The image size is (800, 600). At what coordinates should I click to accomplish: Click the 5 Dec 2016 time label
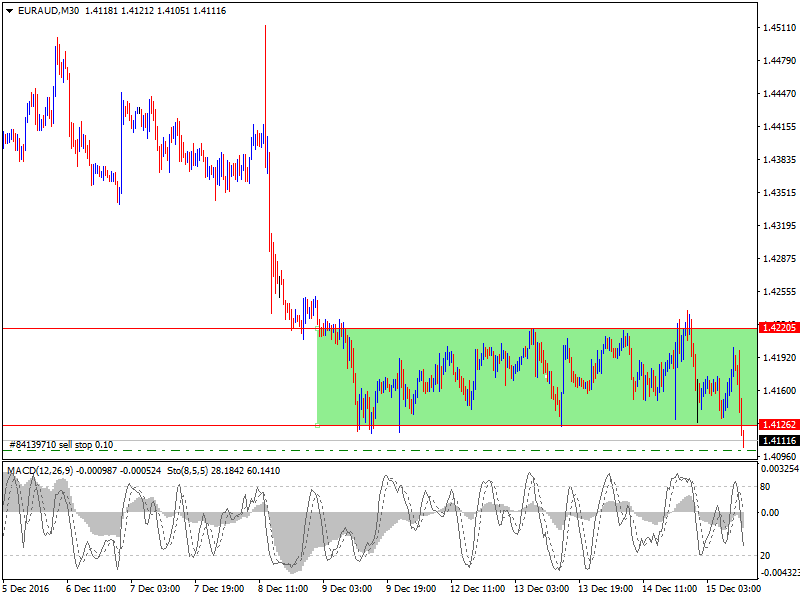[26, 588]
